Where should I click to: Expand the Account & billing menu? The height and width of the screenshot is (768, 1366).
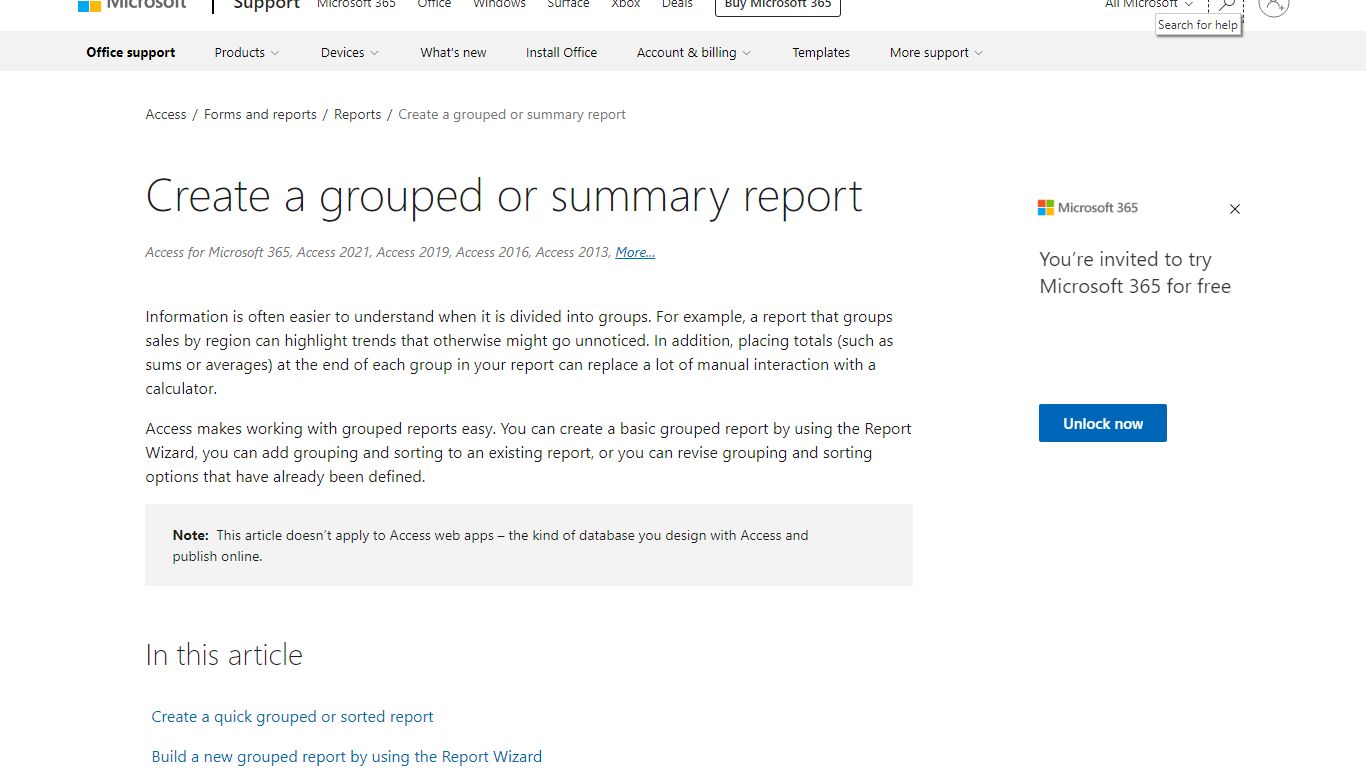pos(694,52)
